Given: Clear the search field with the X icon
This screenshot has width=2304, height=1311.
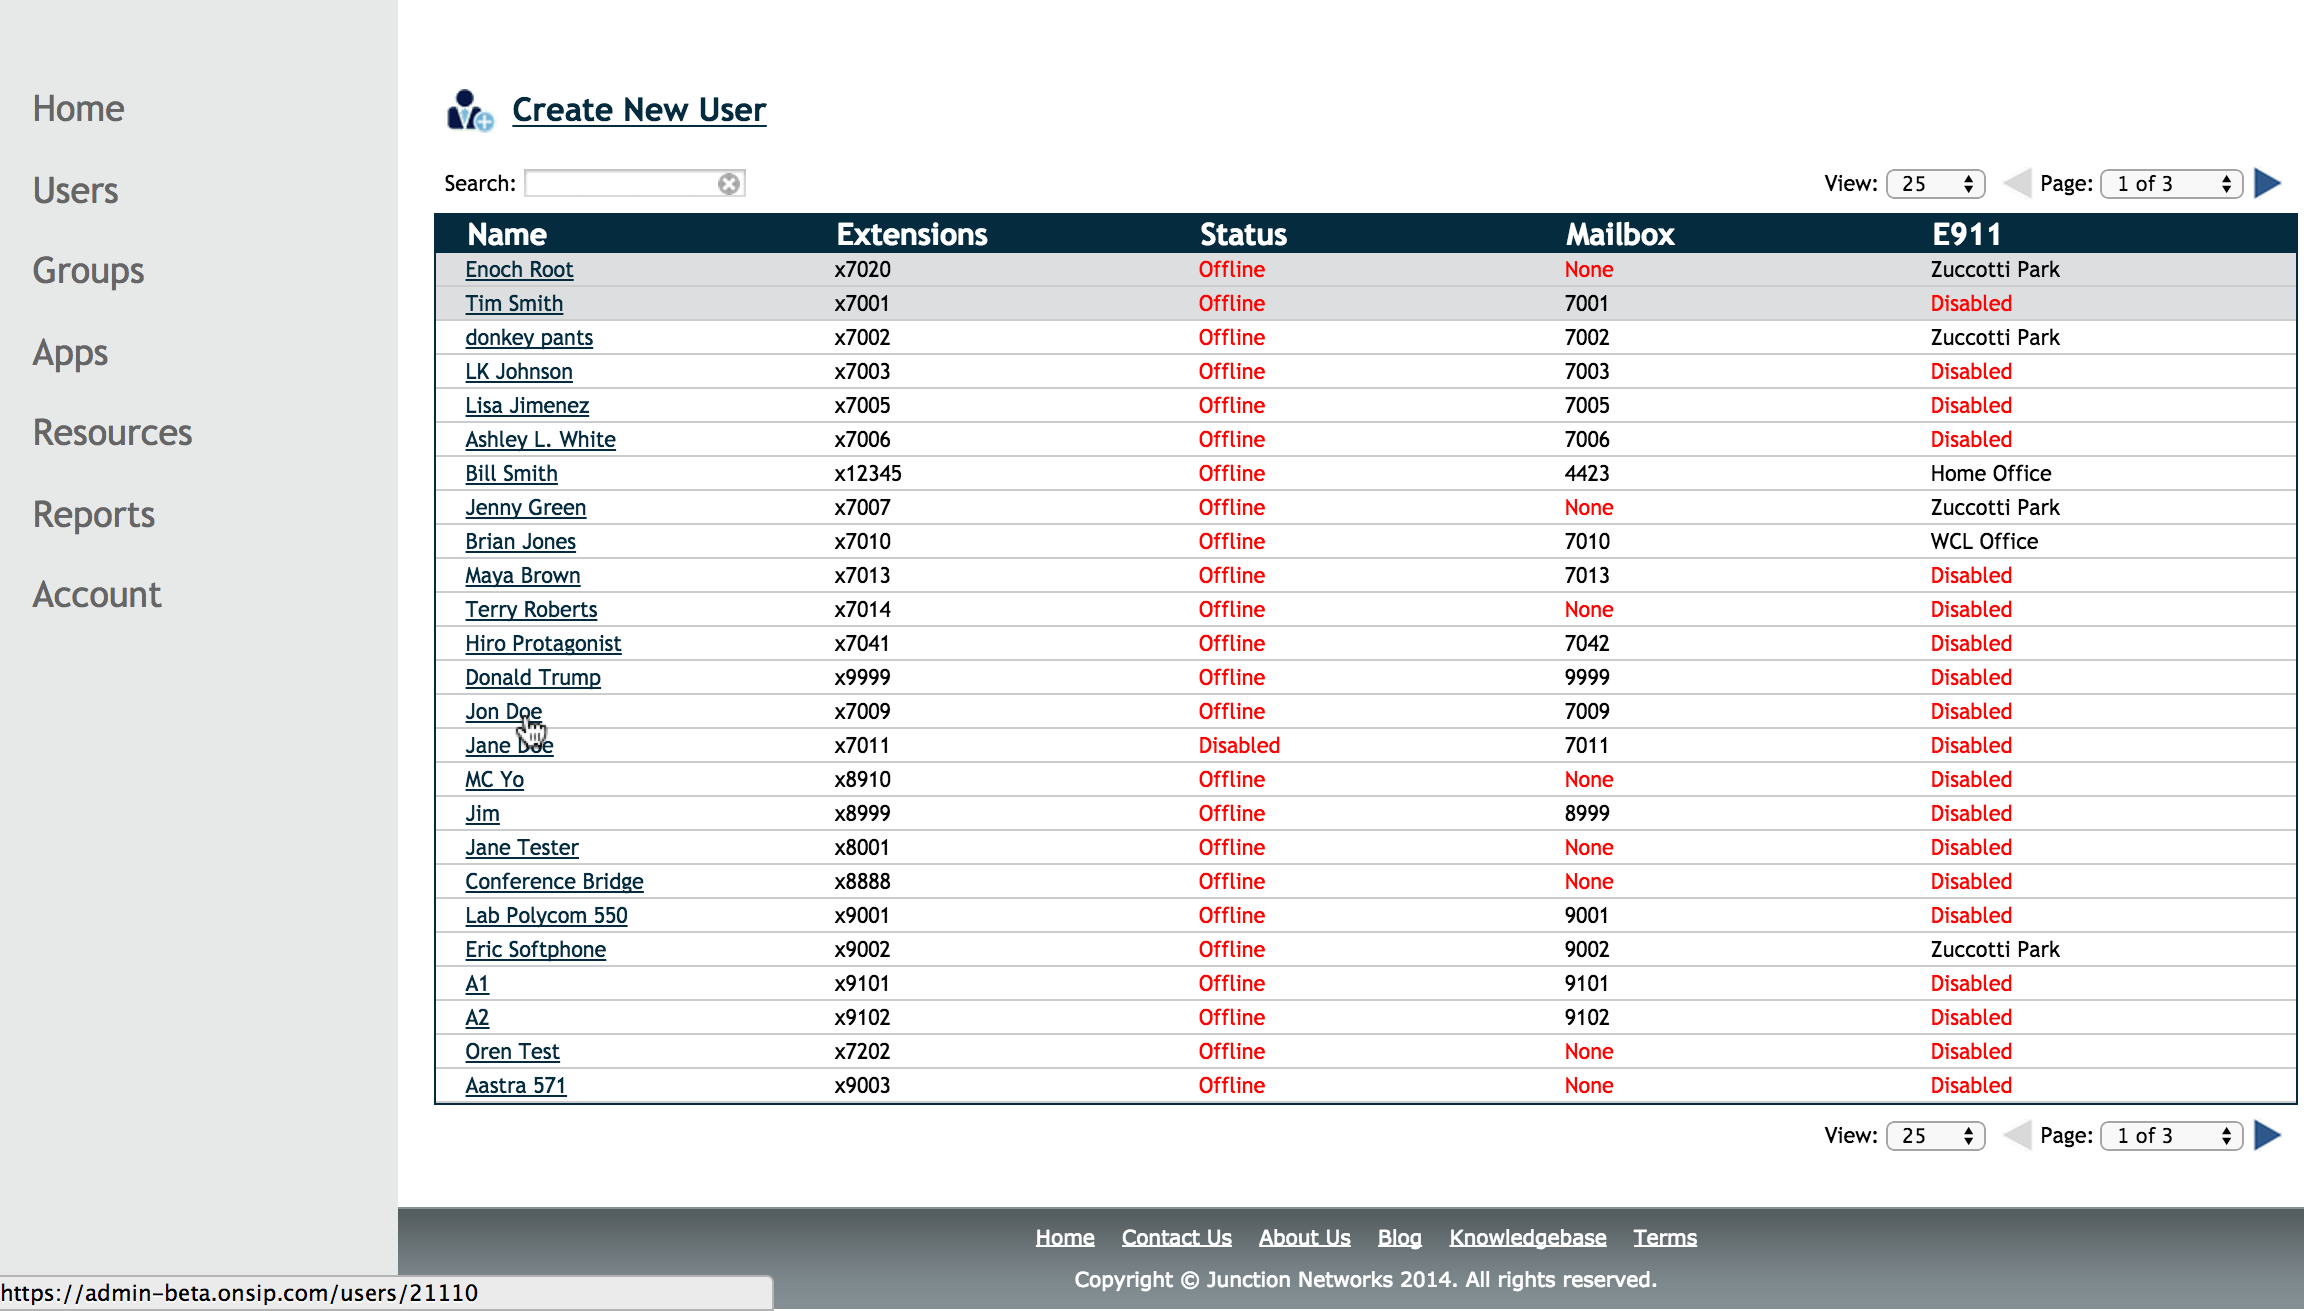Looking at the screenshot, I should tap(729, 184).
